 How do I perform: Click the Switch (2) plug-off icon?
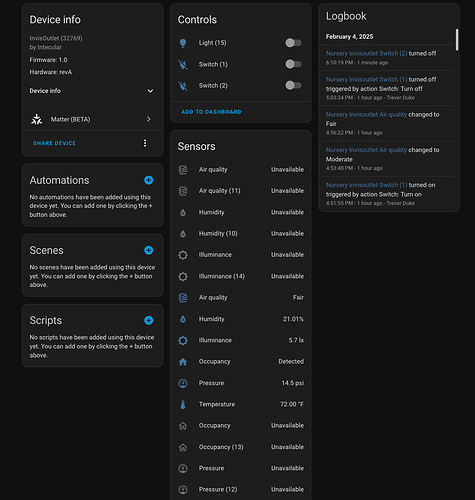(x=183, y=86)
